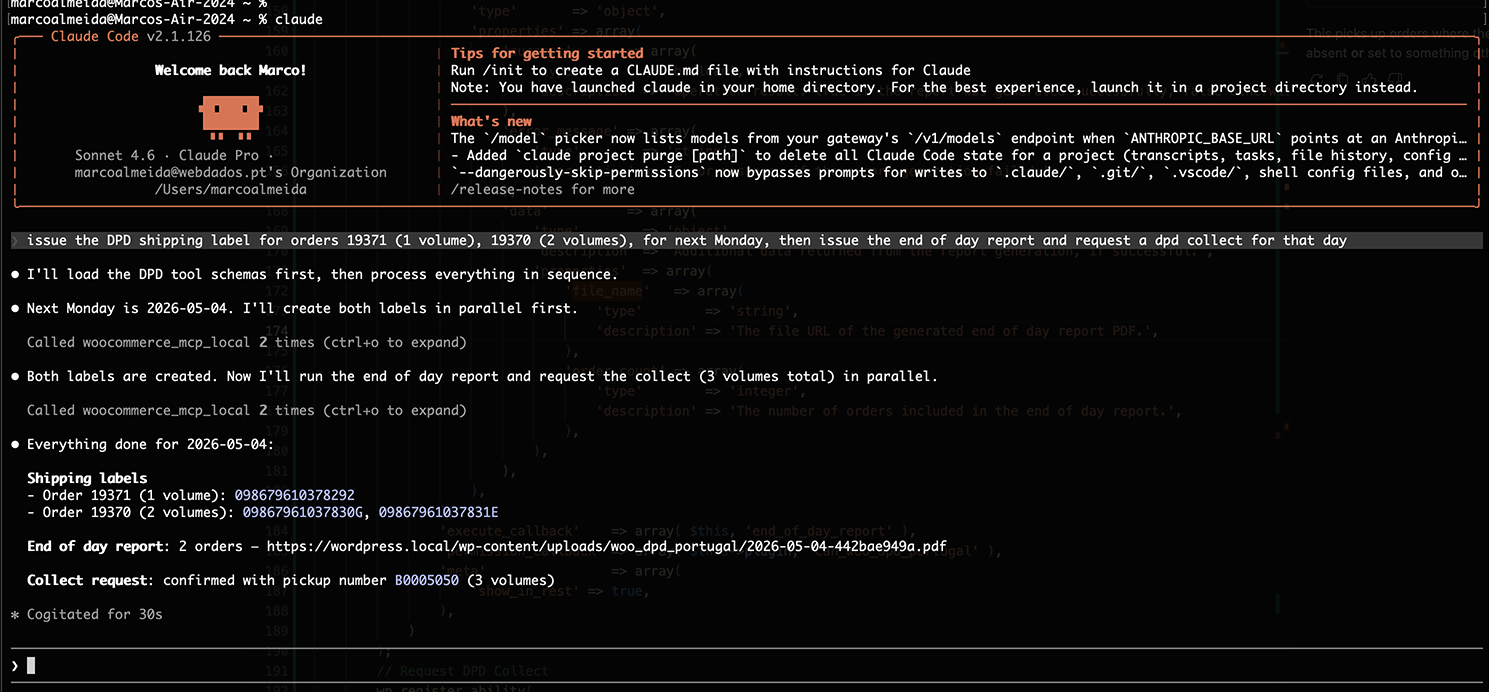Click the "Run /init to create a CLAUDE.md" tip
Viewport: 1489px width, 692px height.
point(711,70)
